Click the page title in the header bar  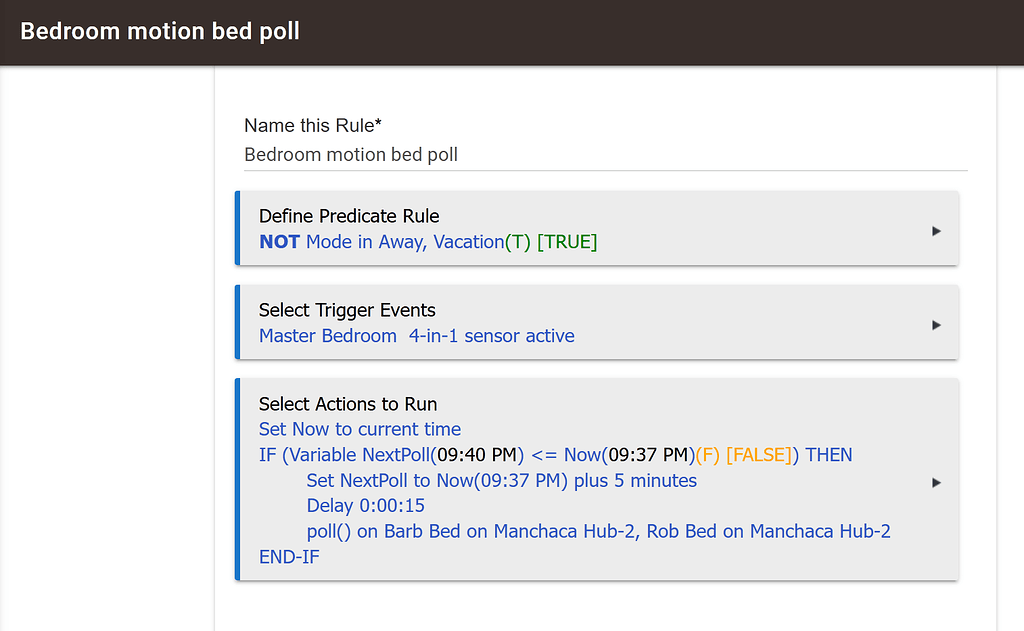point(160,31)
